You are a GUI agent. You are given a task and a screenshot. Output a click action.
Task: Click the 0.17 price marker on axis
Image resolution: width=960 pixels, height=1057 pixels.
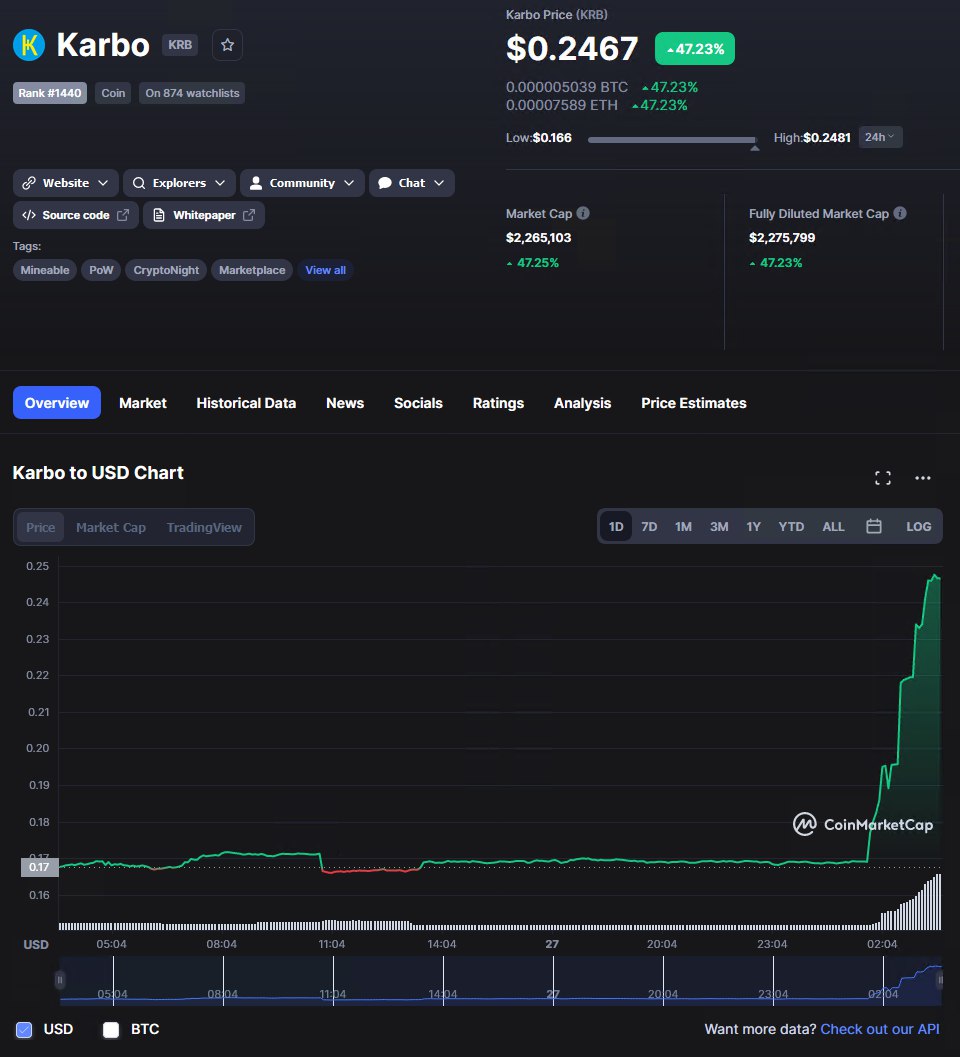pos(39,867)
